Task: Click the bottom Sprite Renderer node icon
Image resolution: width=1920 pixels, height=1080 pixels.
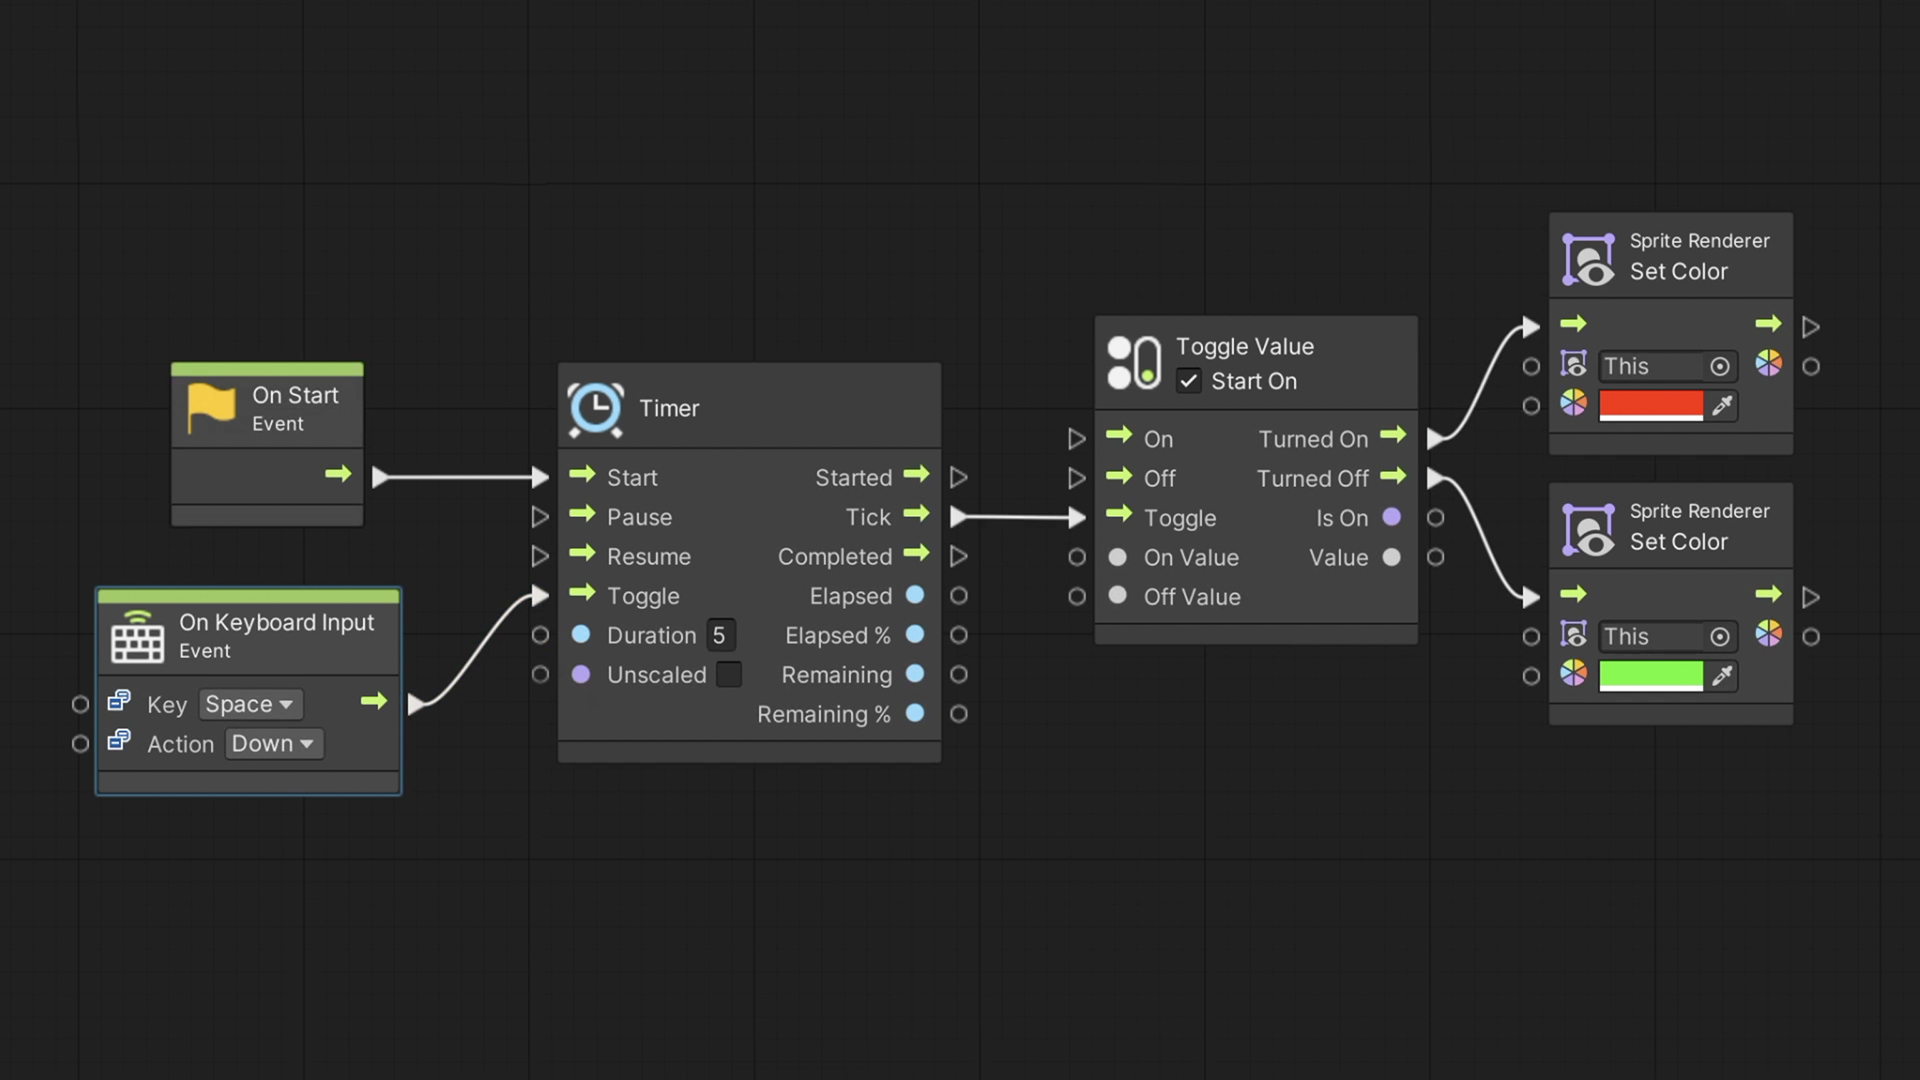Action: [1590, 528]
